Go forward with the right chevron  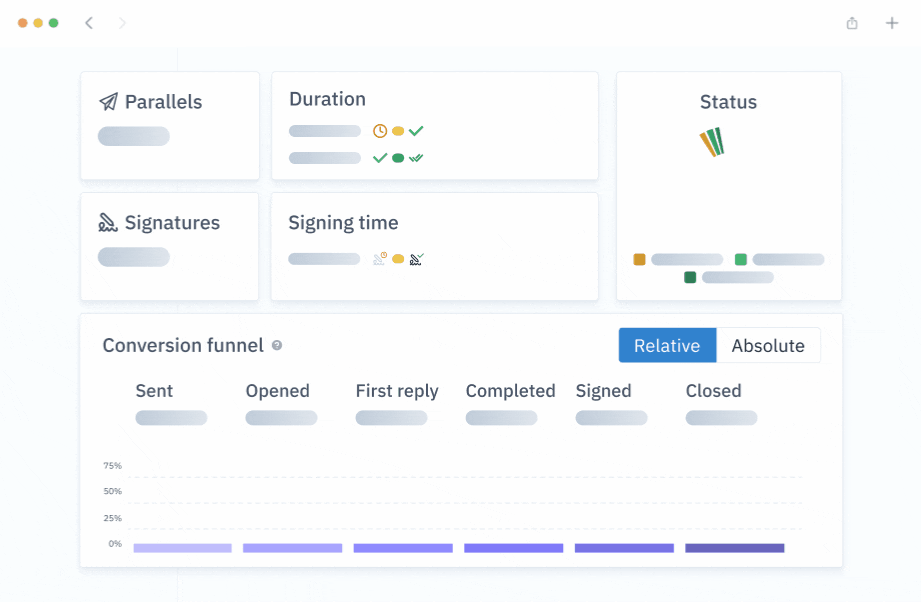(x=122, y=23)
